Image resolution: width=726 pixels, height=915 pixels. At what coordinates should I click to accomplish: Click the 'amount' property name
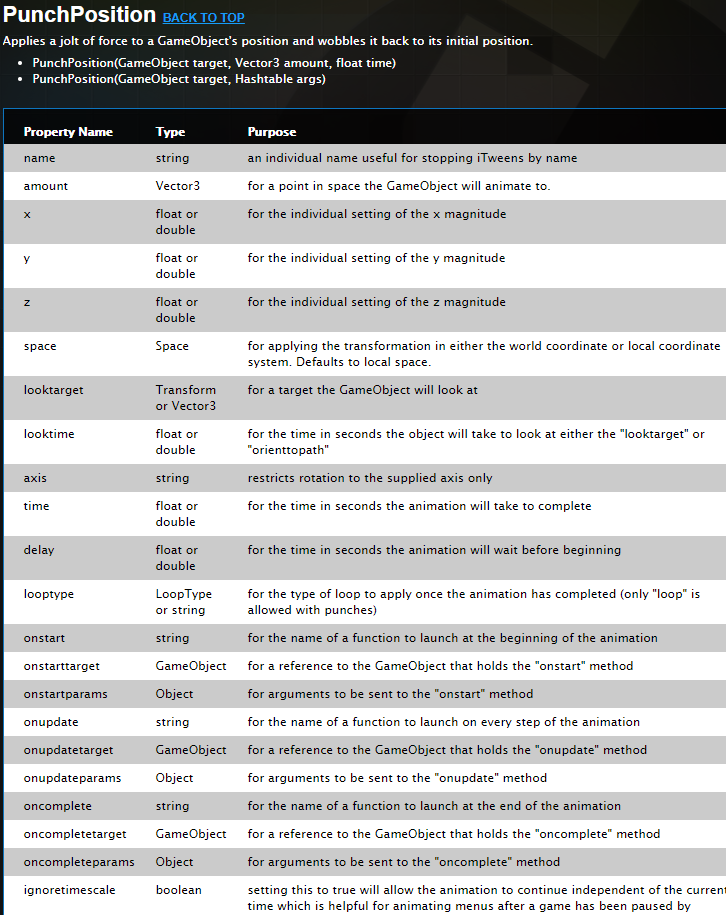tap(46, 186)
